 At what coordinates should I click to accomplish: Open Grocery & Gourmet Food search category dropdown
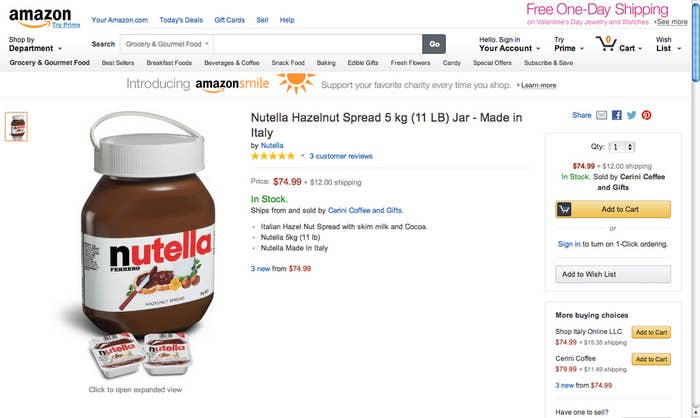[x=167, y=44]
